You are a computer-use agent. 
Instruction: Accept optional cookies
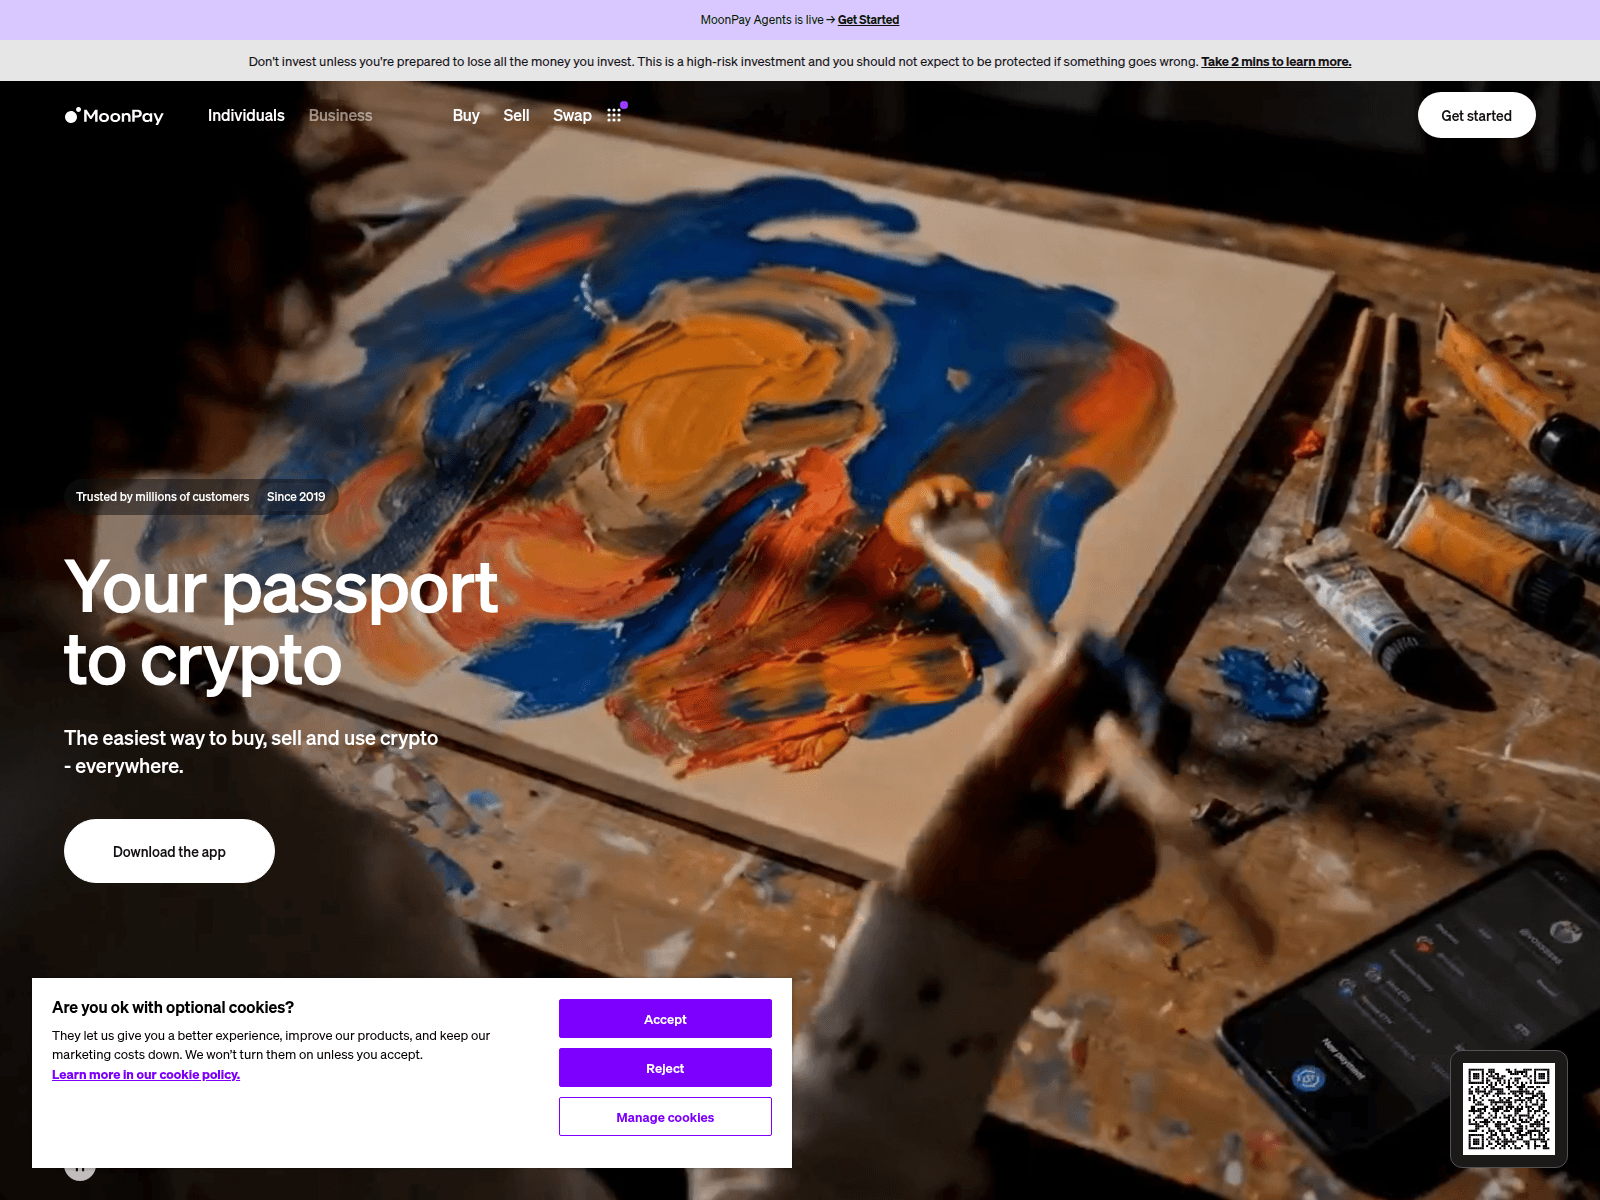pos(665,1019)
